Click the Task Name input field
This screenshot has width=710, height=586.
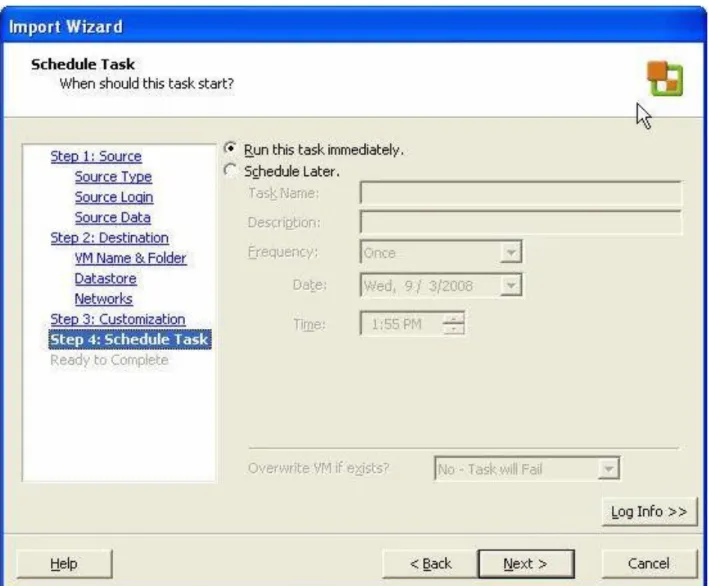coord(521,193)
